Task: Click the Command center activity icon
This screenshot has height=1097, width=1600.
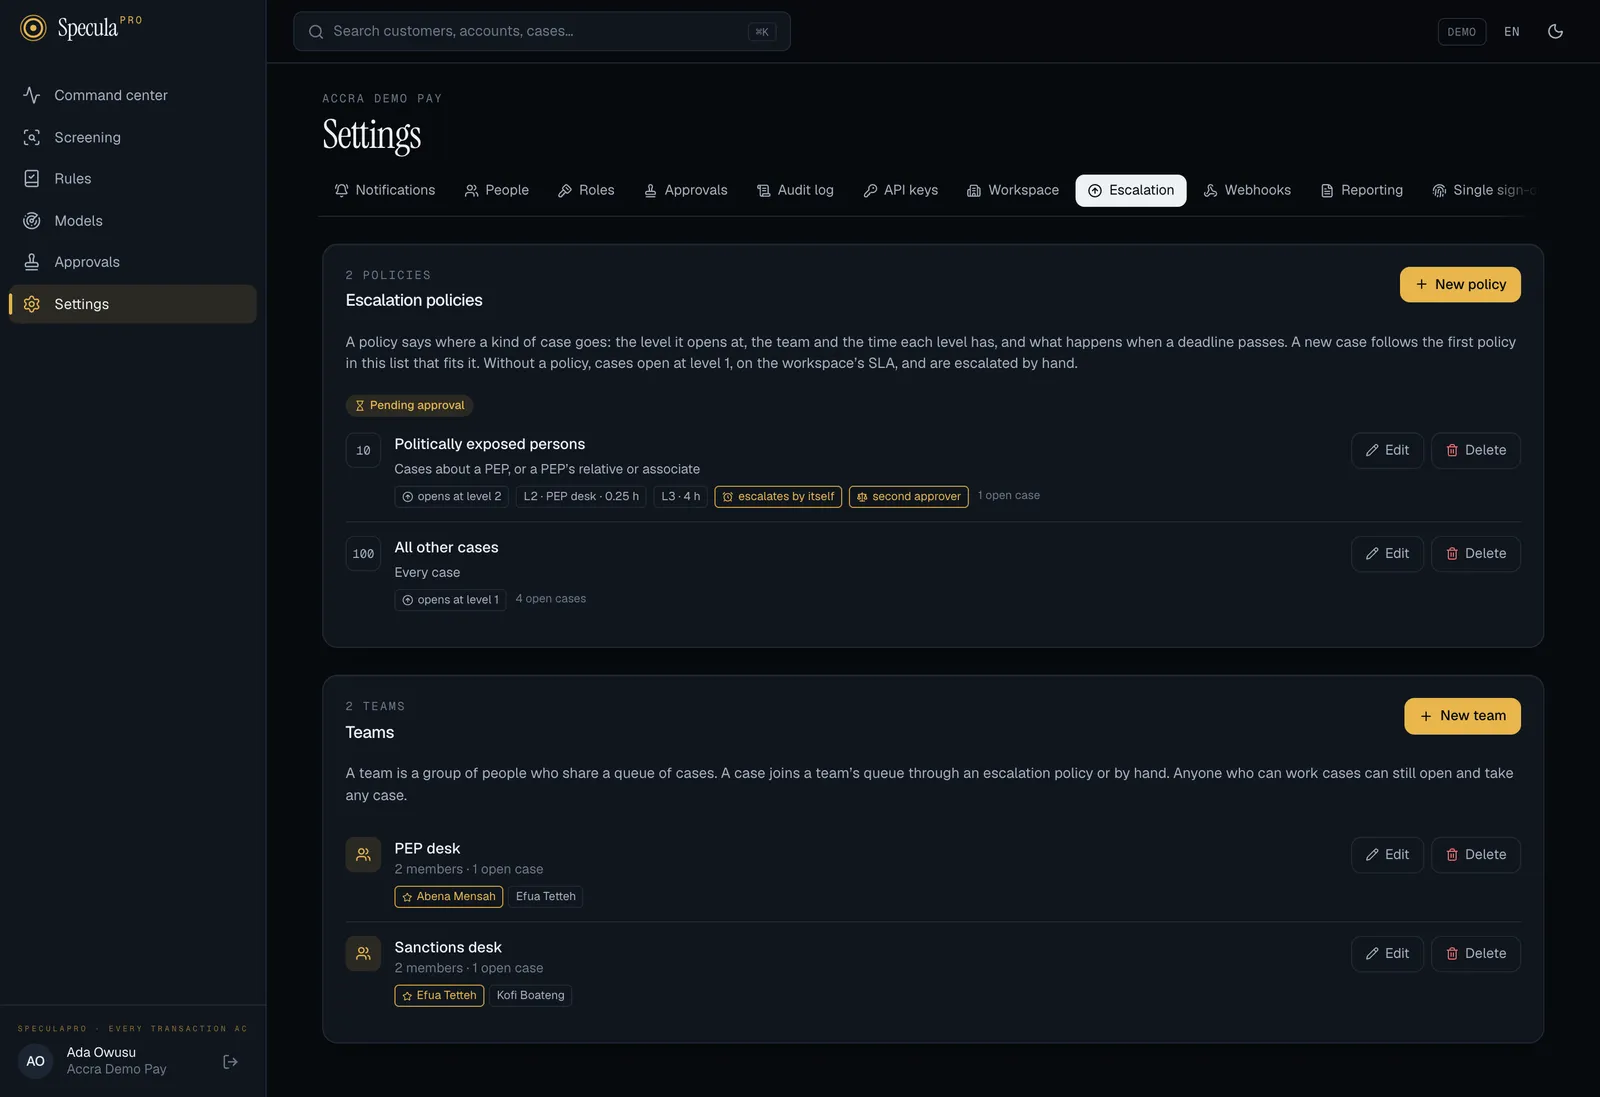Action: pyautogui.click(x=32, y=95)
